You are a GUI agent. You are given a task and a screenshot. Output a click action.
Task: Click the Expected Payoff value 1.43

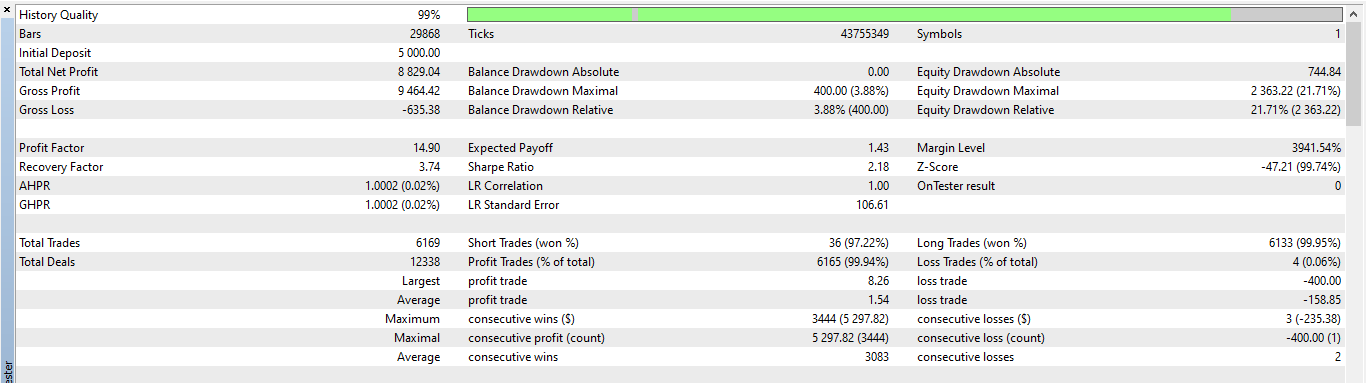pyautogui.click(x=879, y=148)
